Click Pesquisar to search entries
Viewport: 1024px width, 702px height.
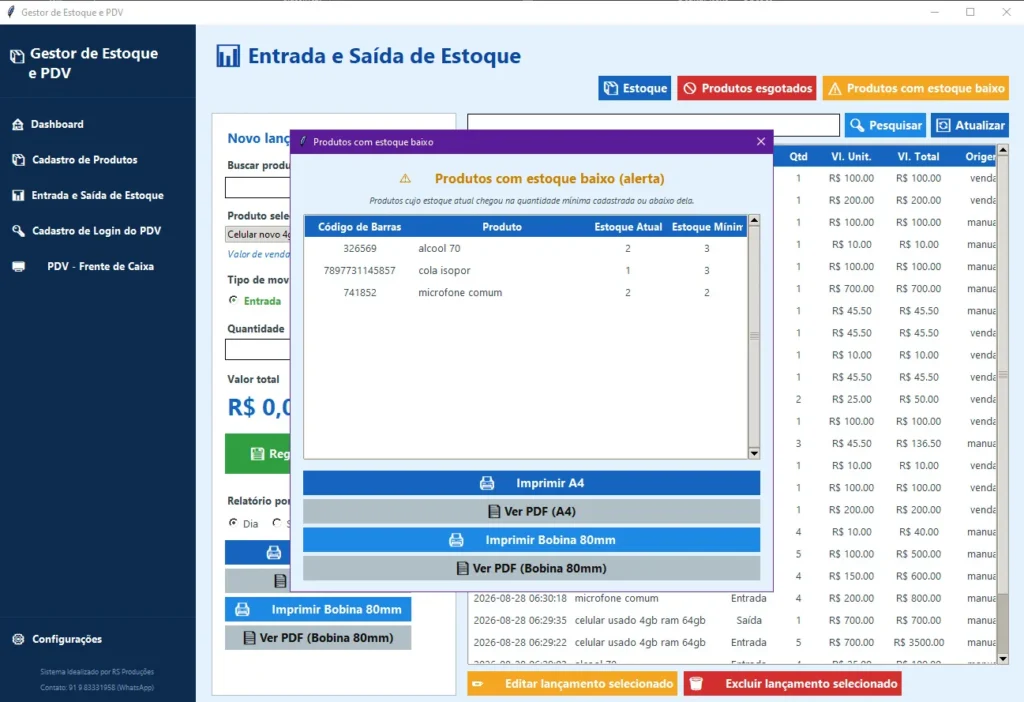click(x=885, y=125)
